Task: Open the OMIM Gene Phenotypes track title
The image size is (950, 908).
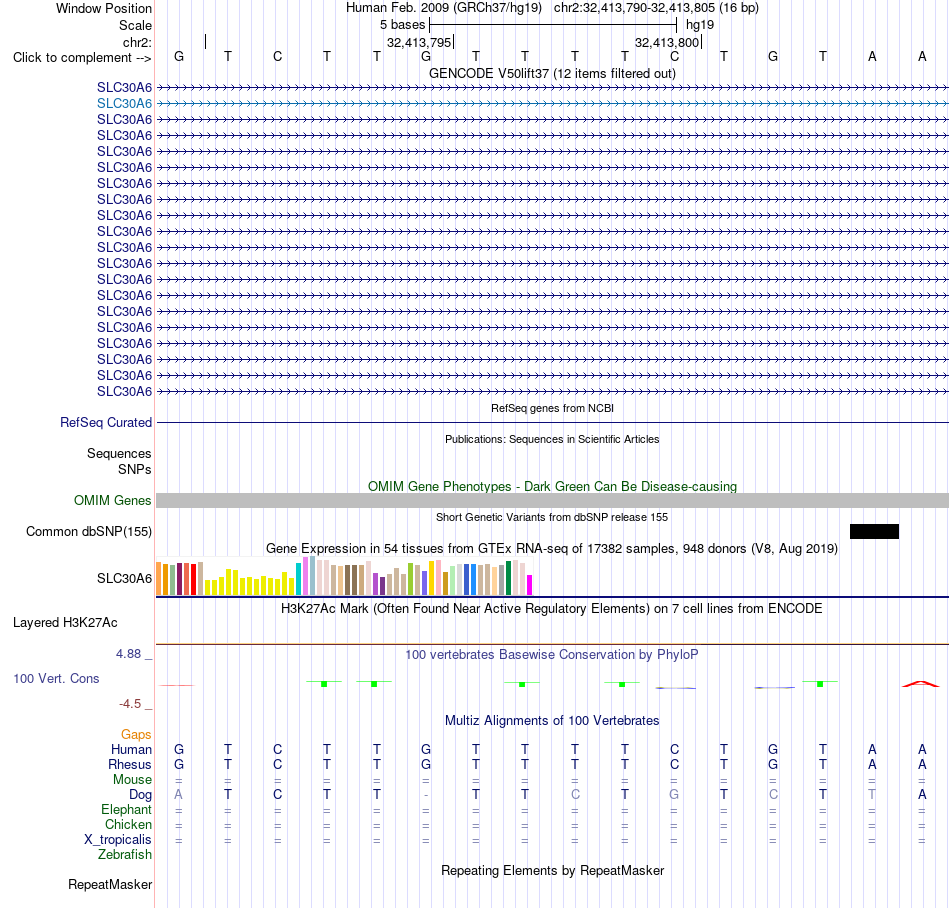Action: (x=552, y=486)
